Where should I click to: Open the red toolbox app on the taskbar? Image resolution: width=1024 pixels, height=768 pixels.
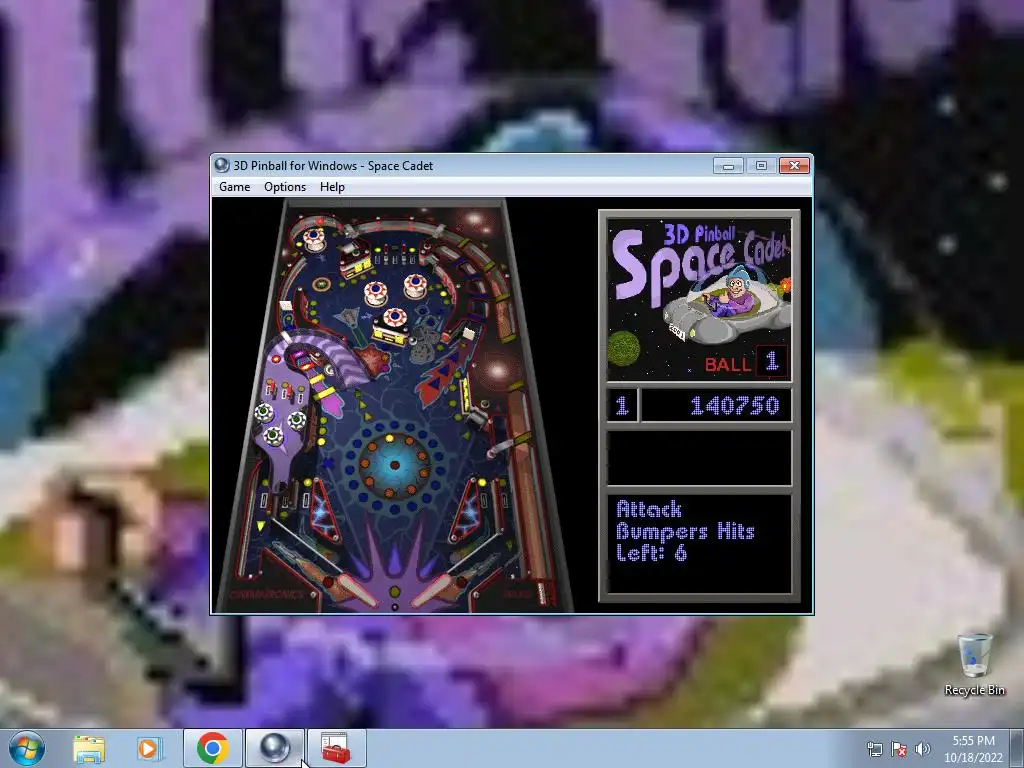click(x=336, y=748)
